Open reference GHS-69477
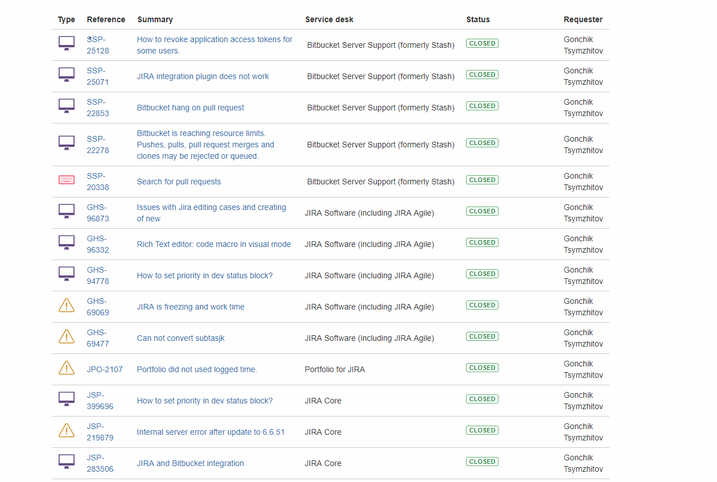717x482 pixels. [x=98, y=338]
